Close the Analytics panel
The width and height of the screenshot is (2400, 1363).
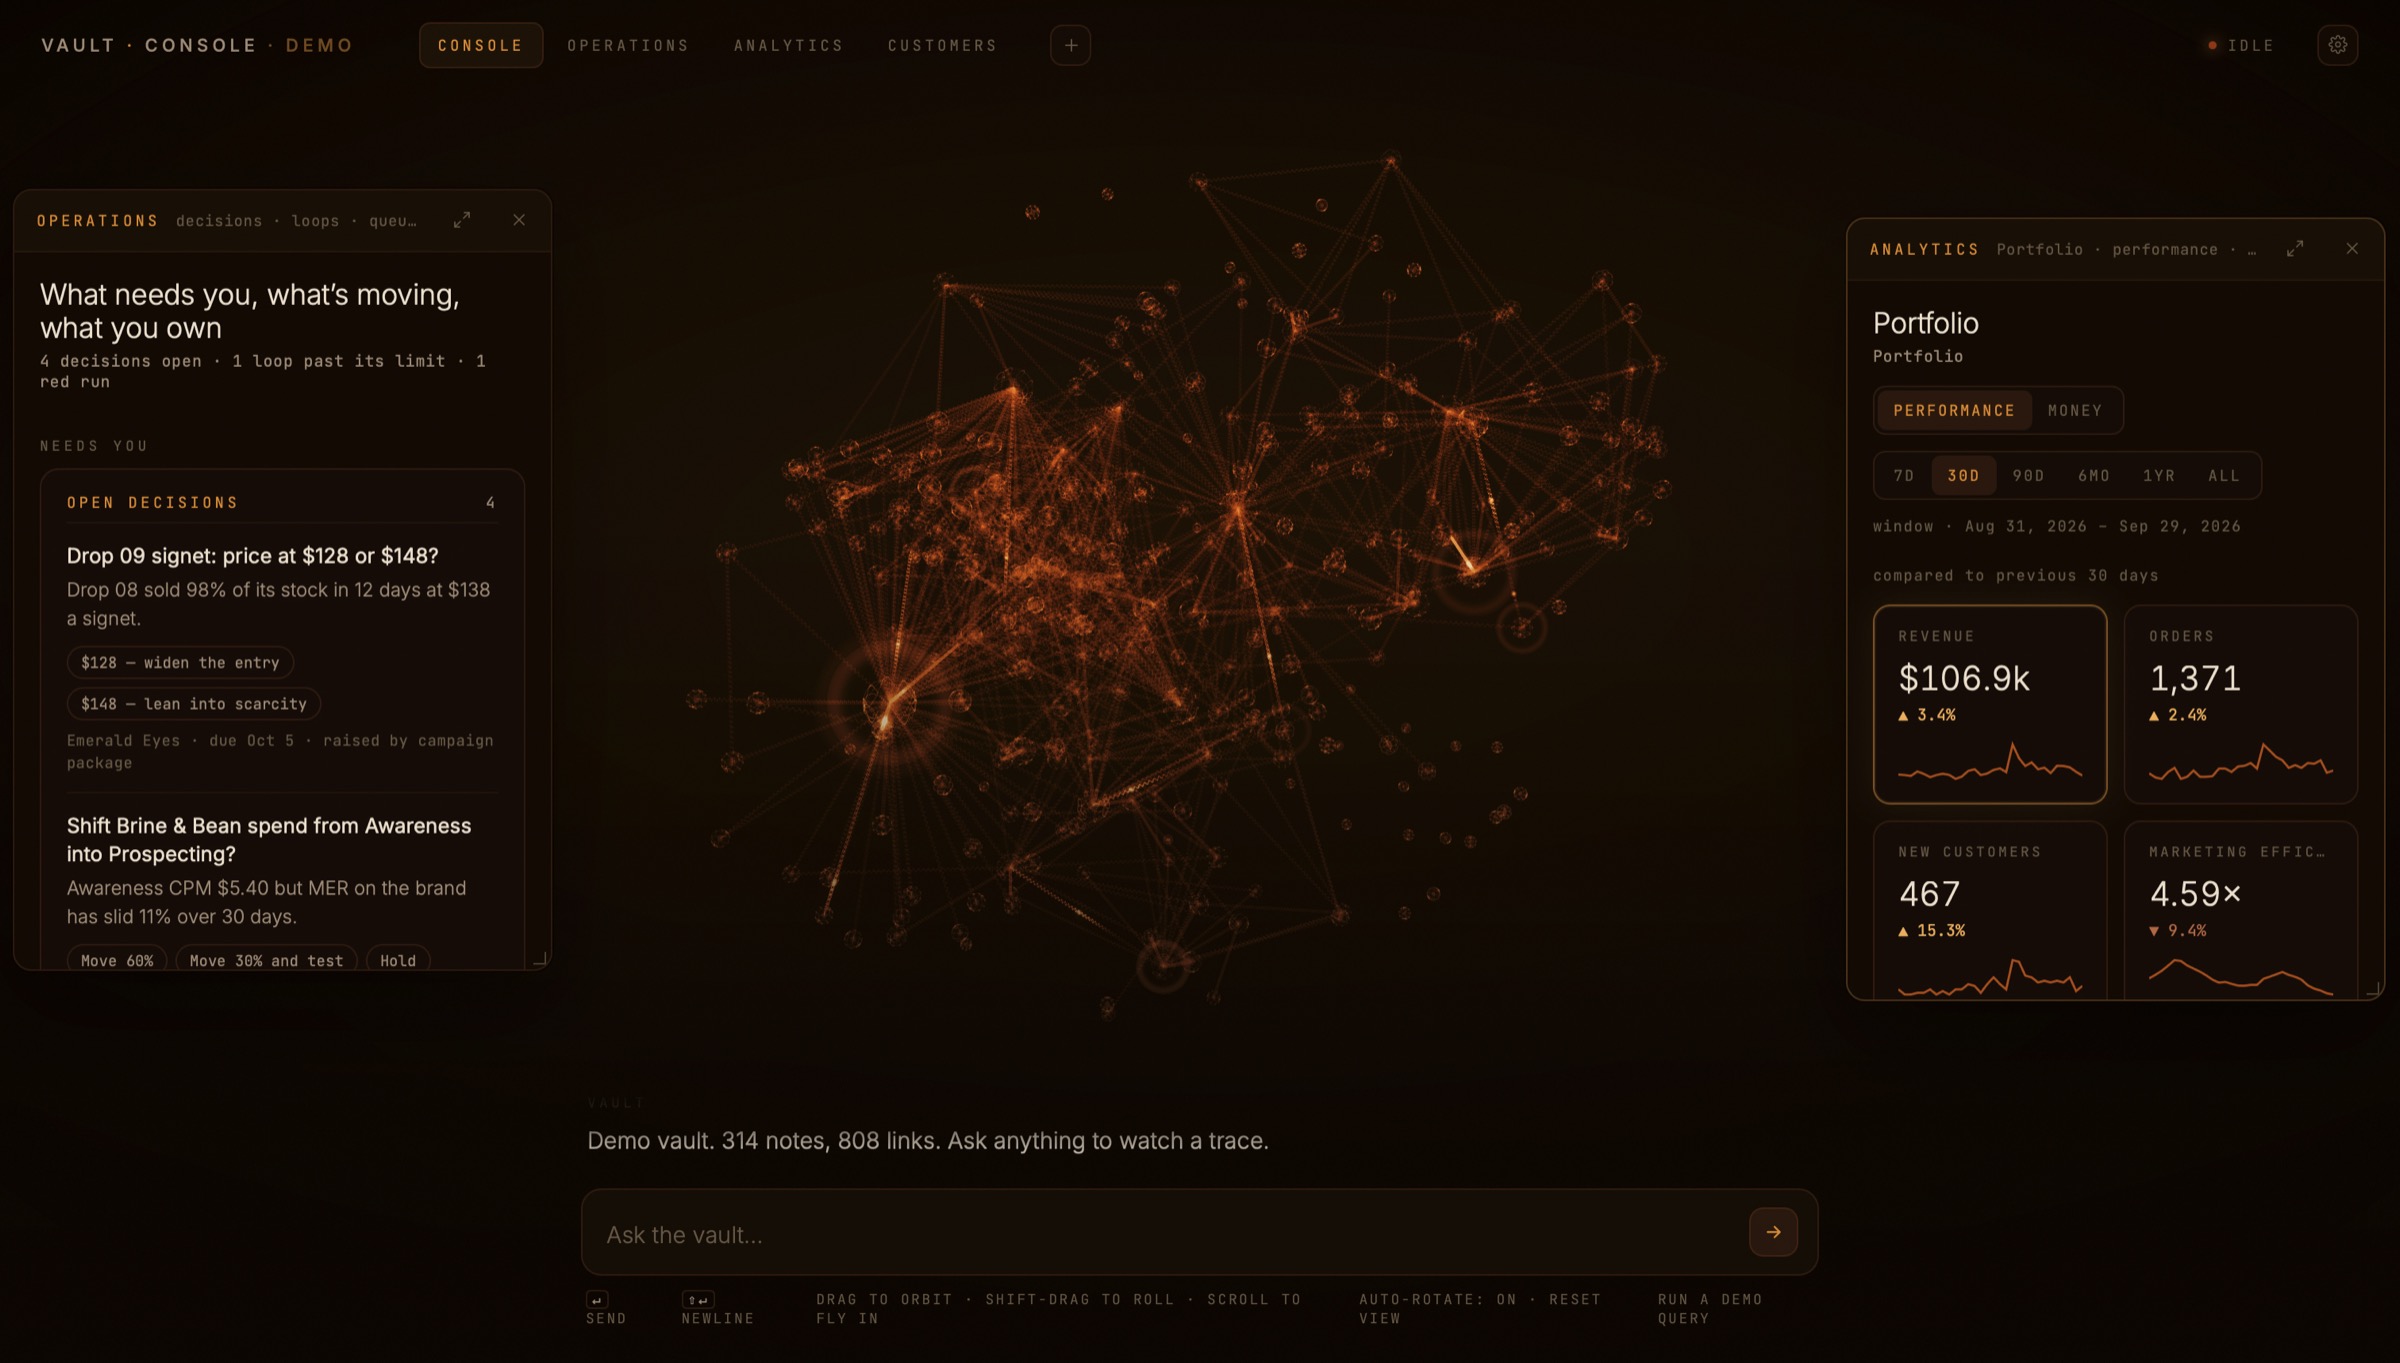(x=2352, y=249)
